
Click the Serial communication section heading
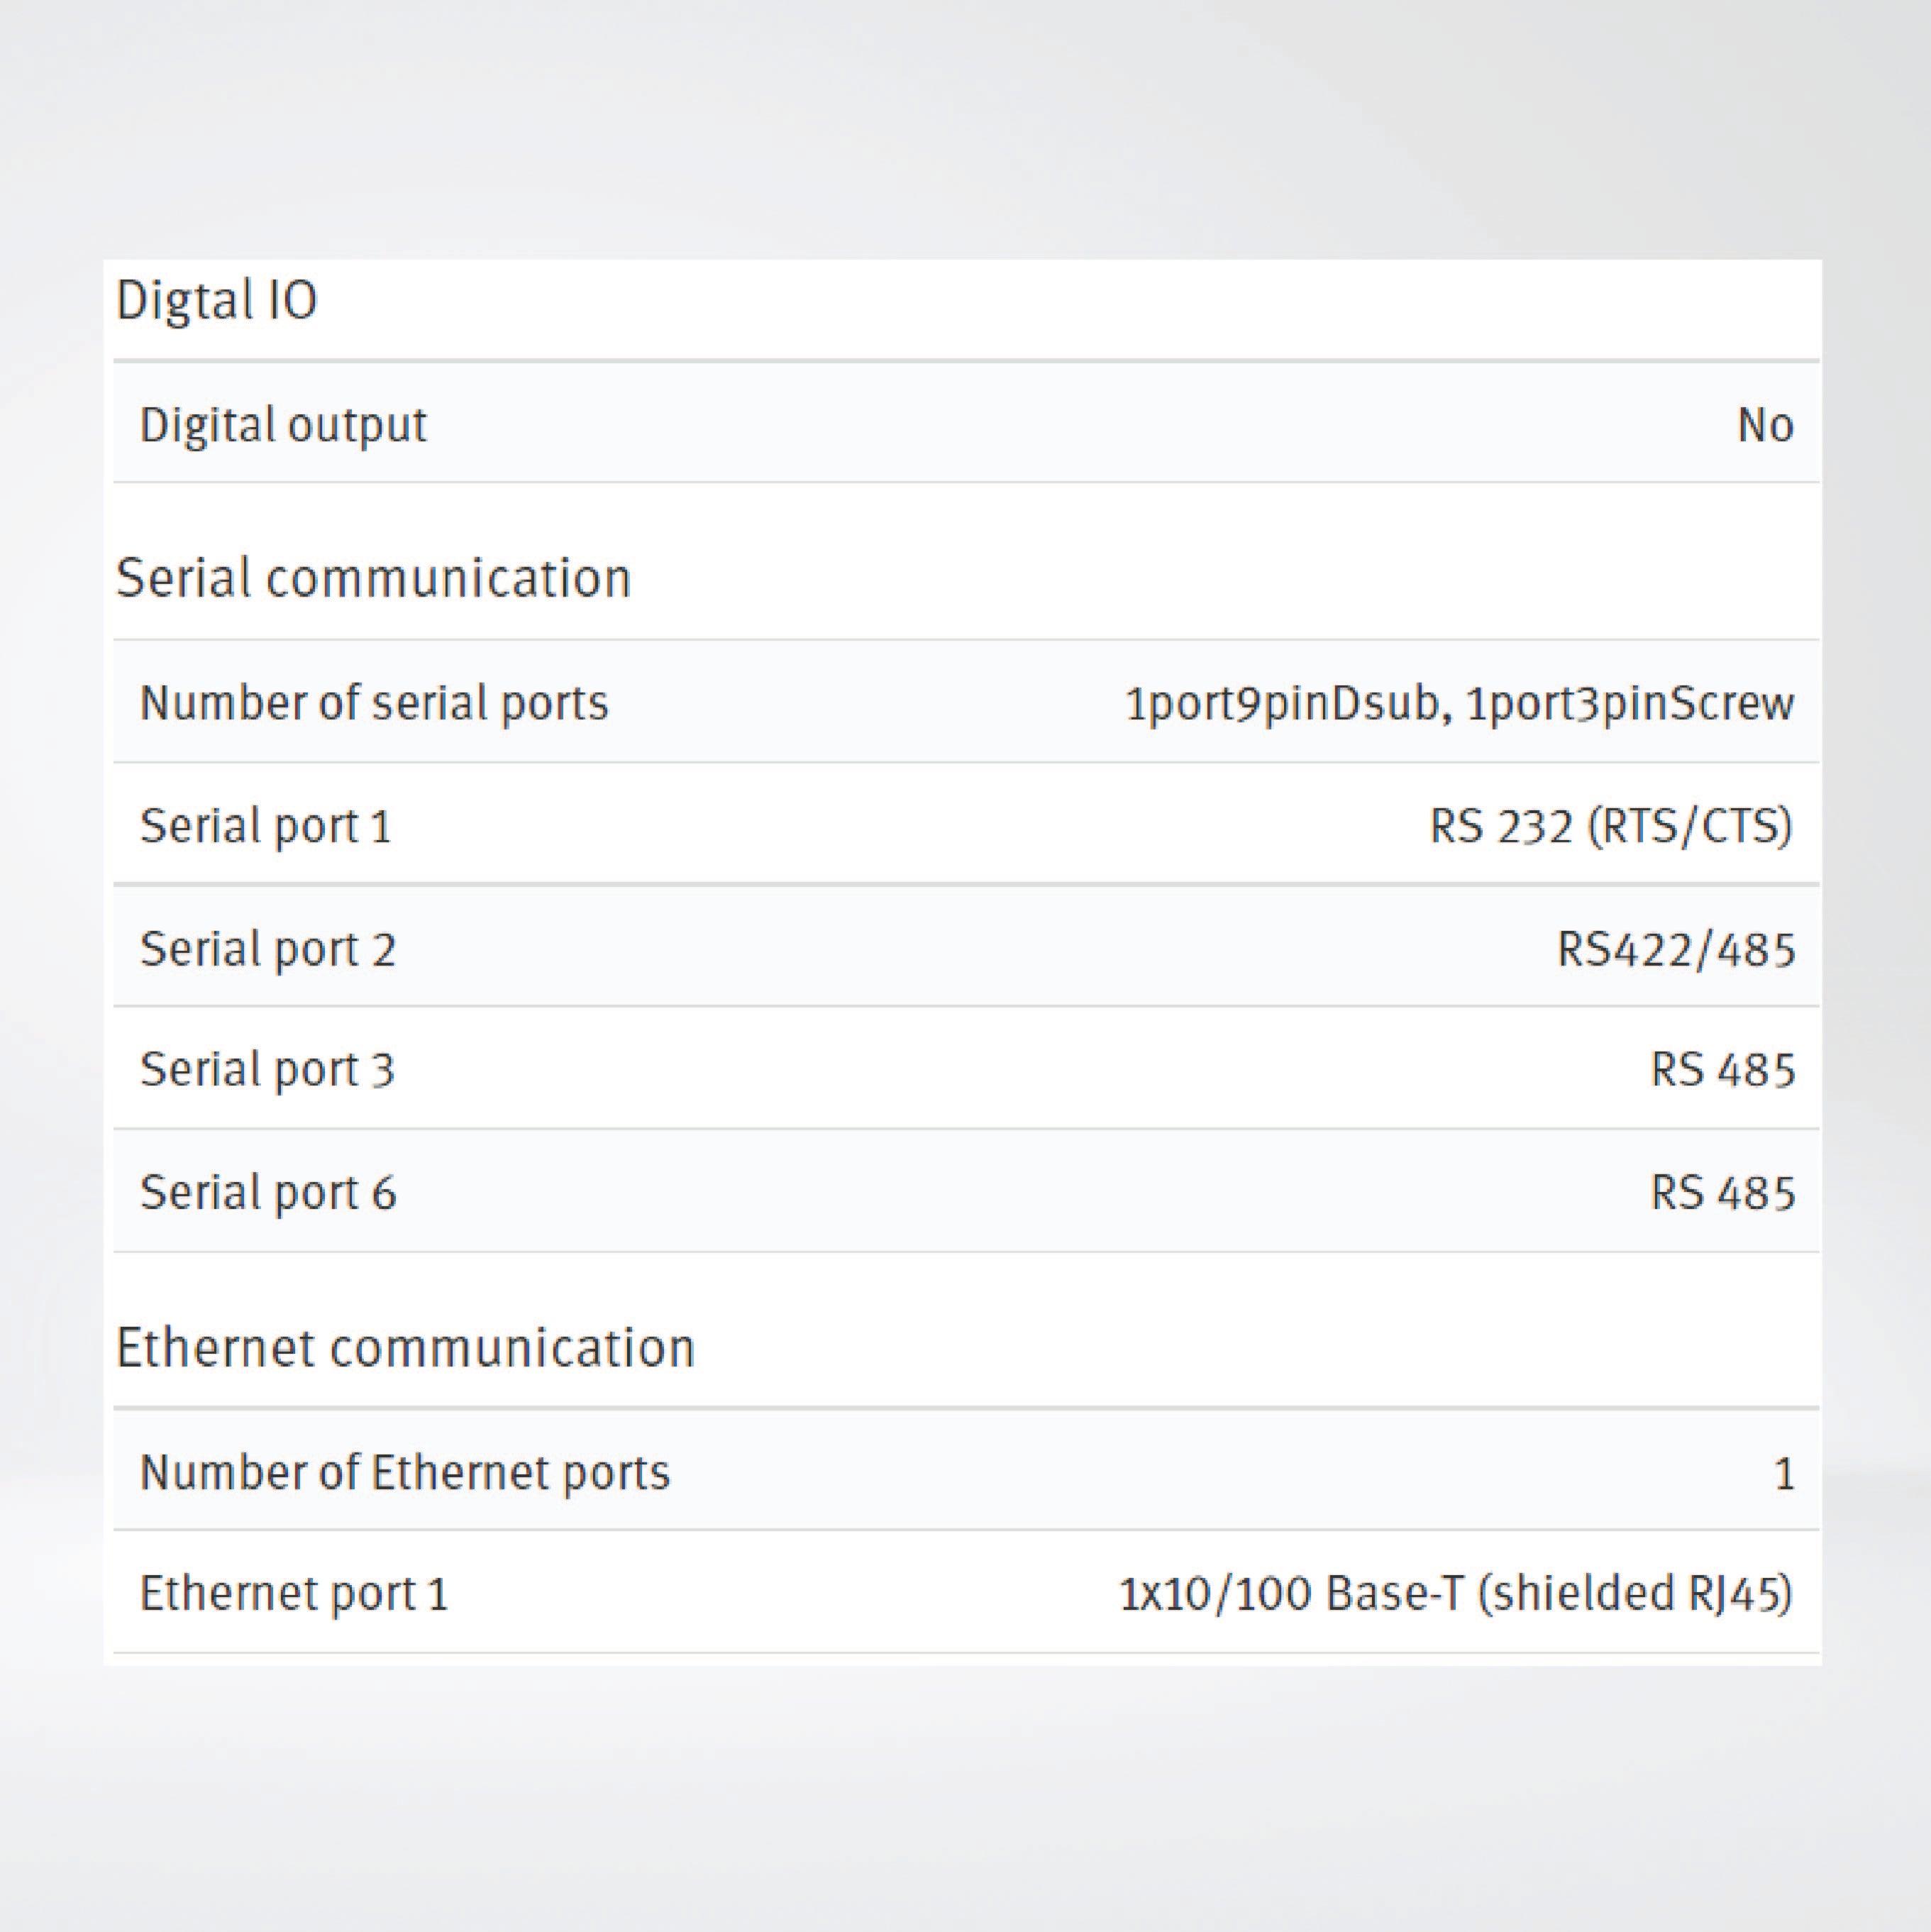click(x=373, y=578)
